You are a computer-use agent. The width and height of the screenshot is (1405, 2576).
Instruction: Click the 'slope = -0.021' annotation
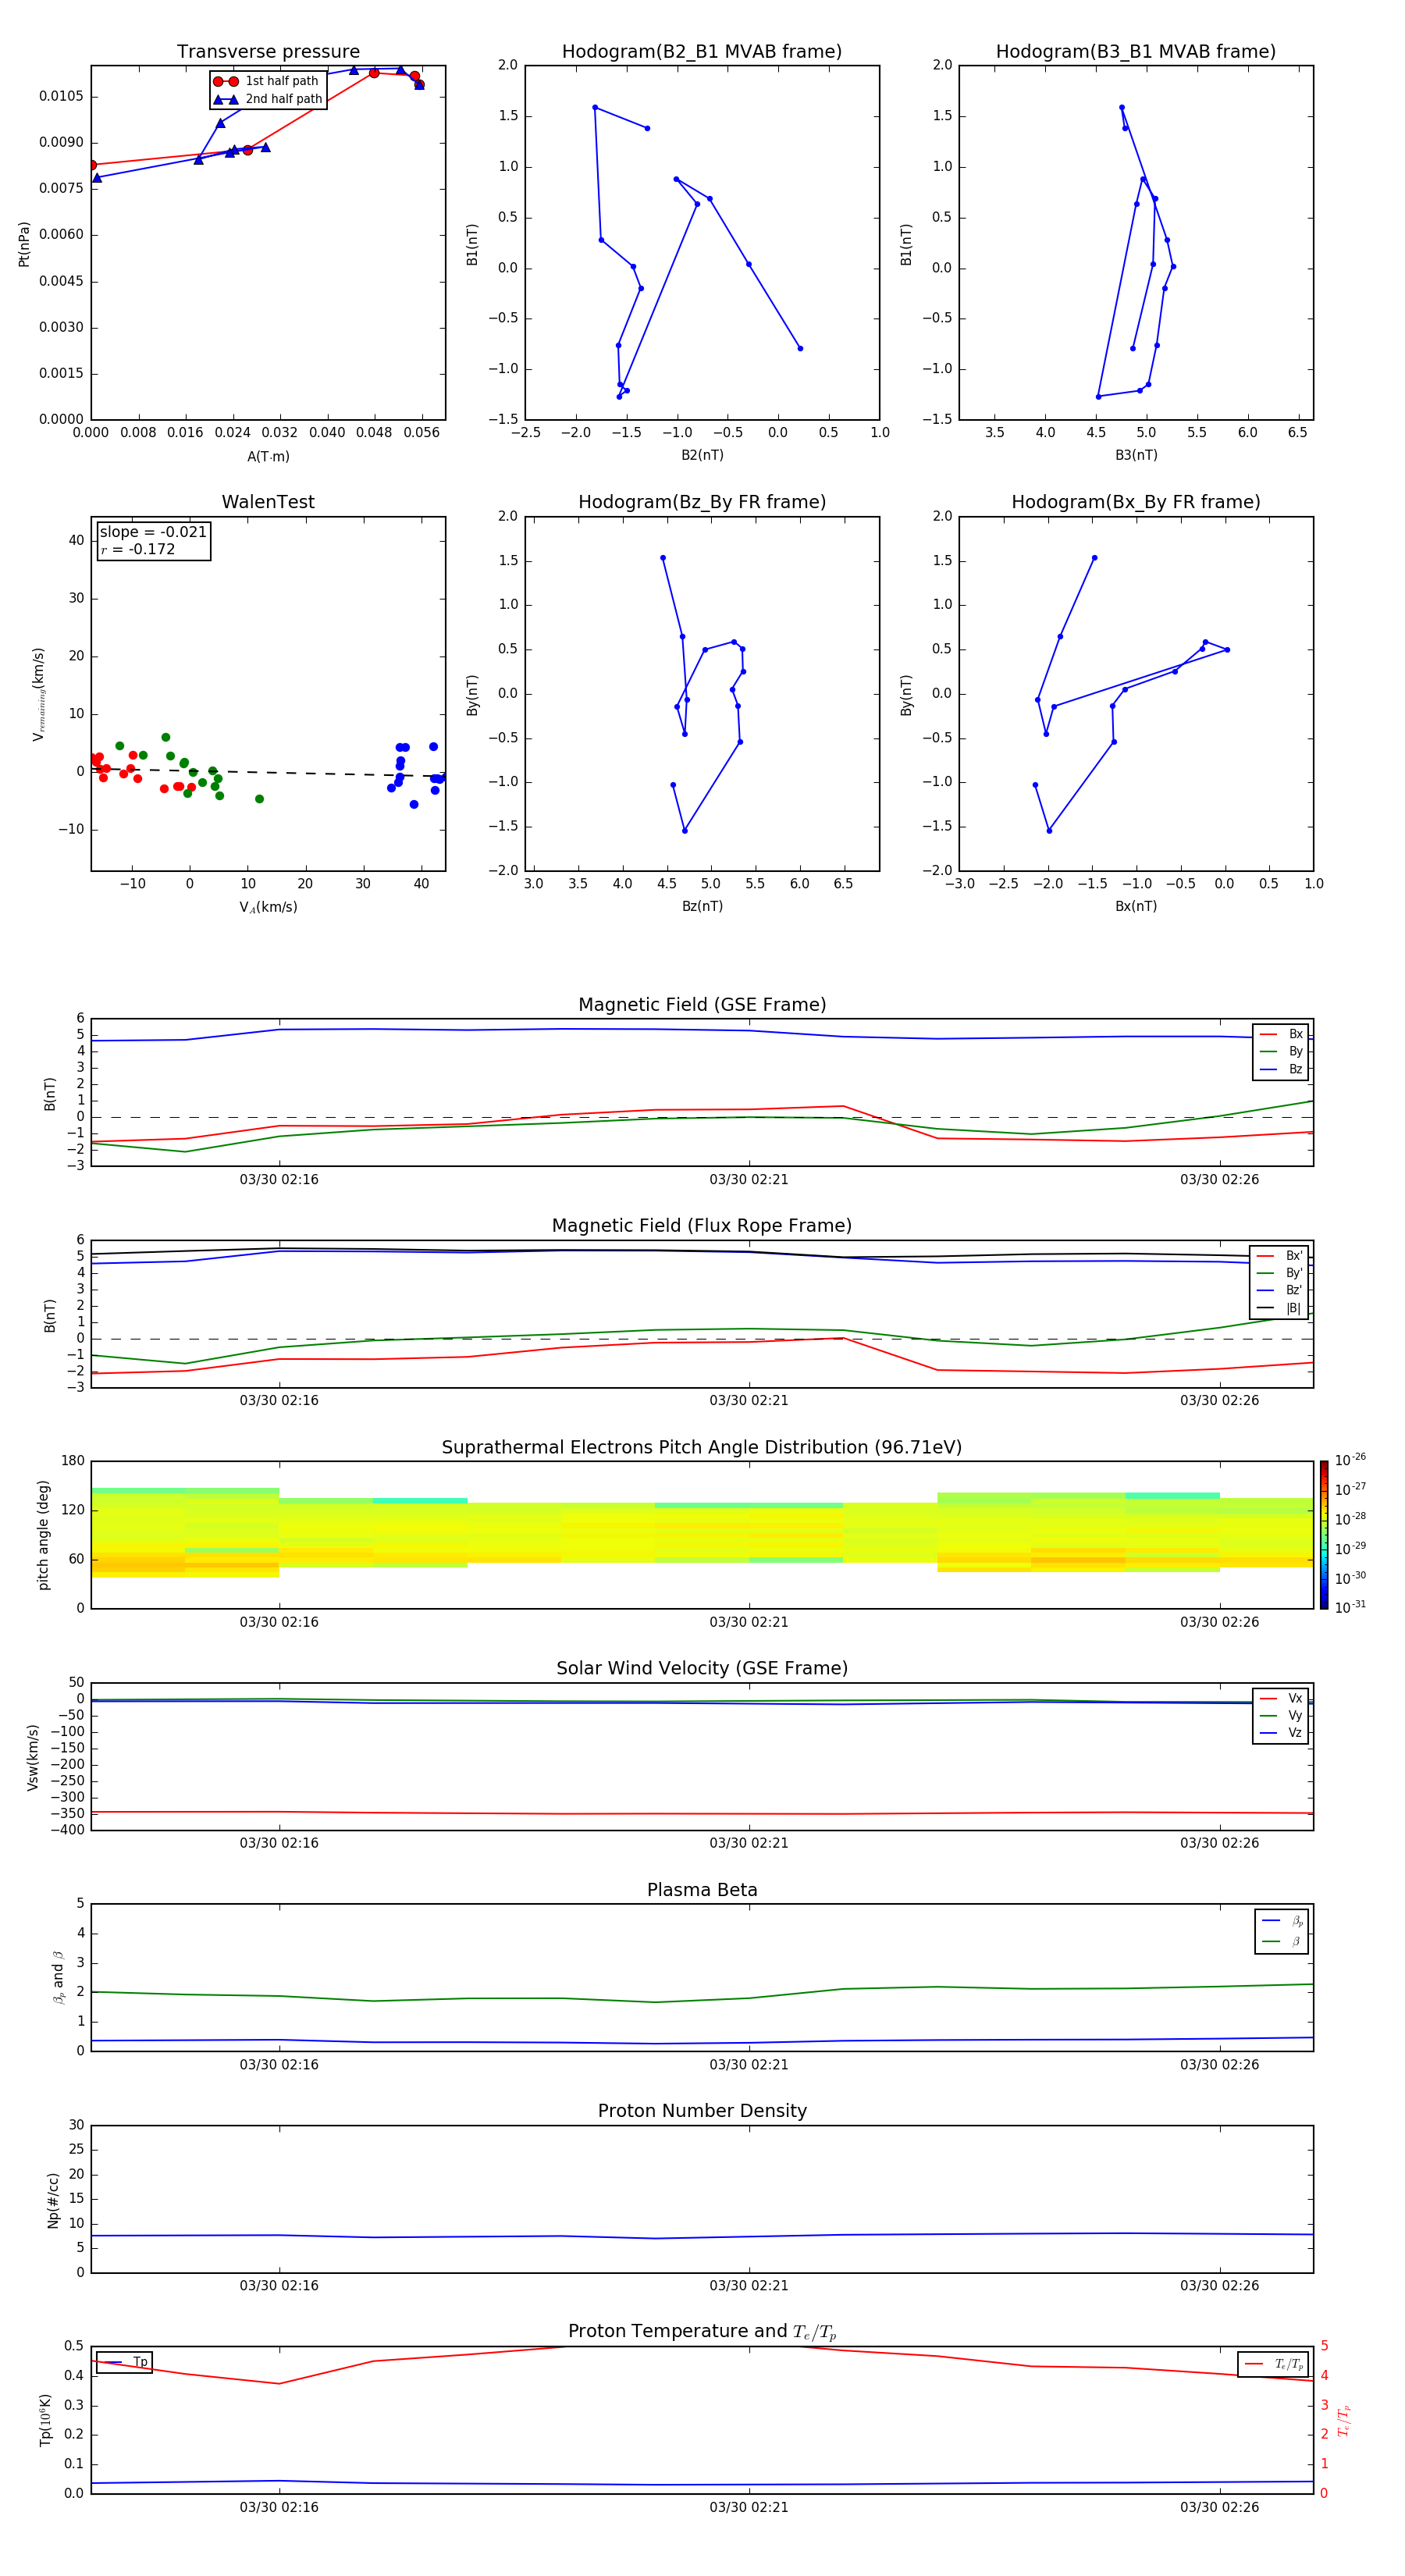[x=153, y=532]
